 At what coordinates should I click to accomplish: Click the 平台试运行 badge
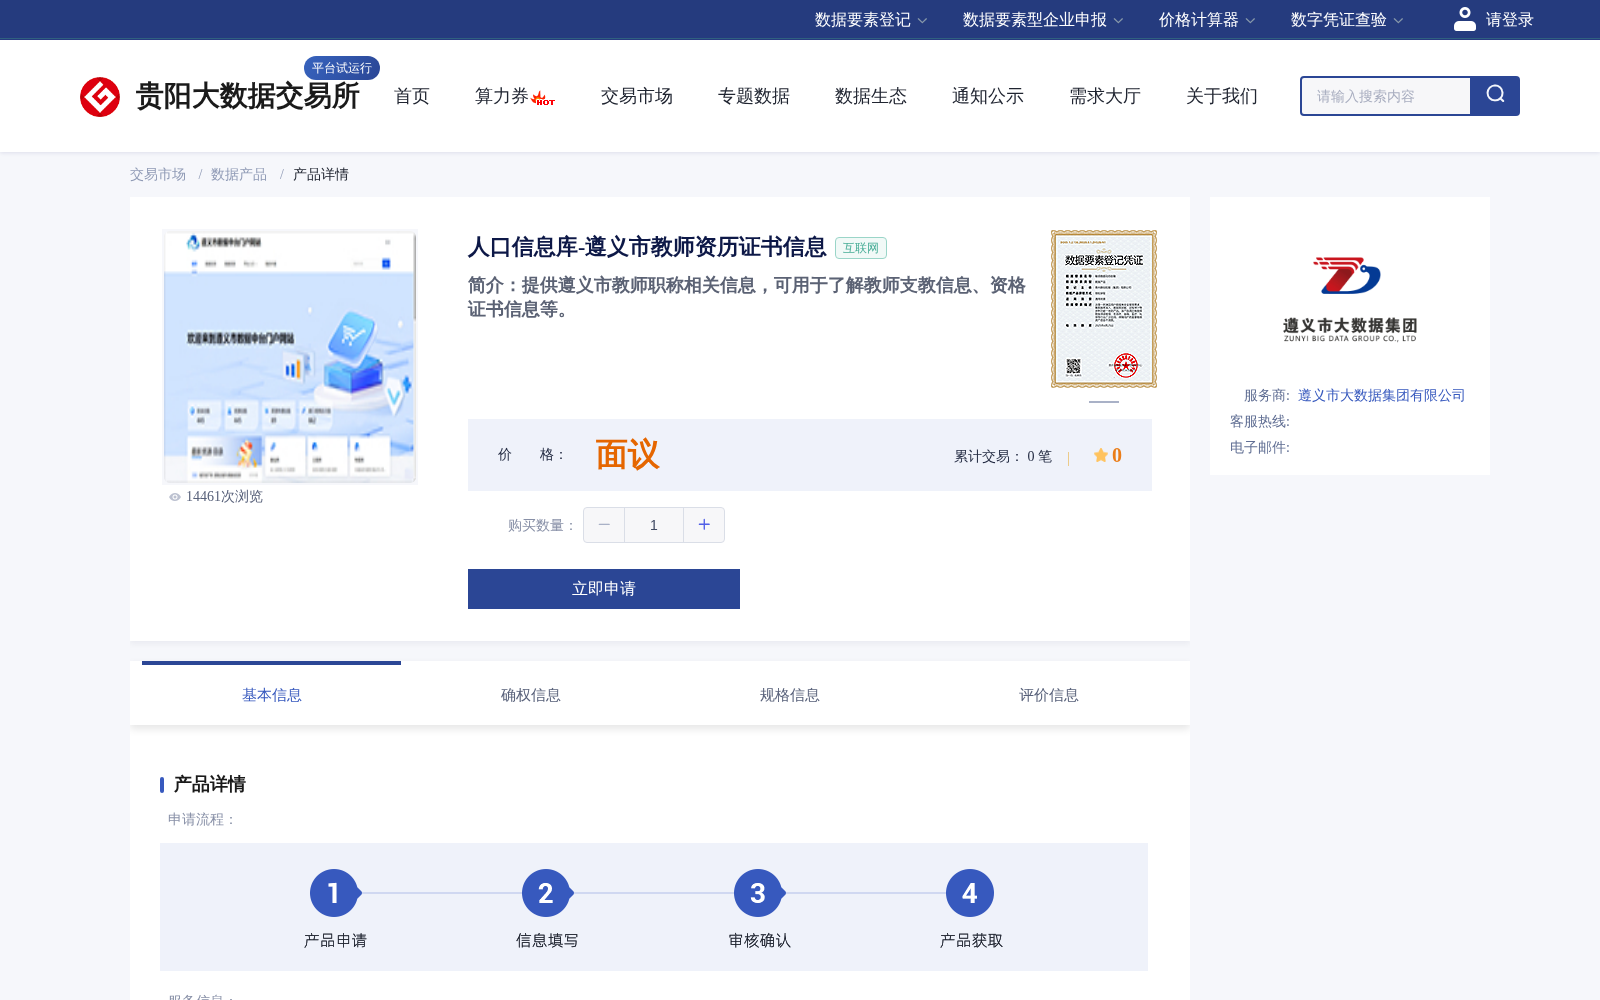[342, 68]
